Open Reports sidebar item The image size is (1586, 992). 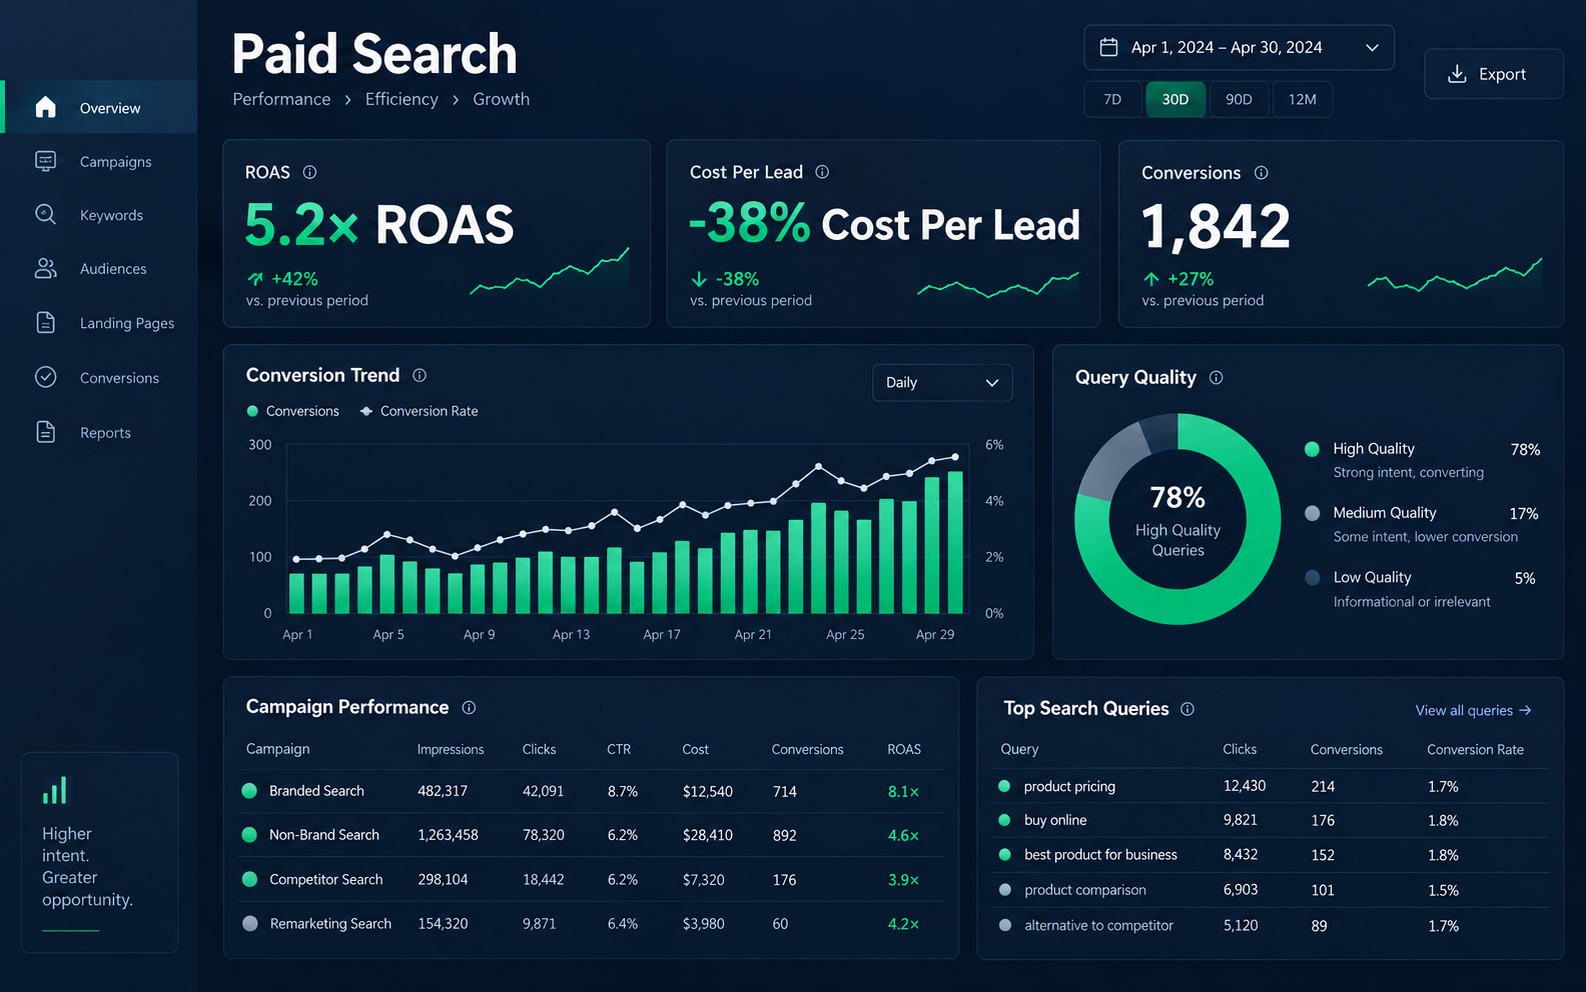[x=99, y=432]
